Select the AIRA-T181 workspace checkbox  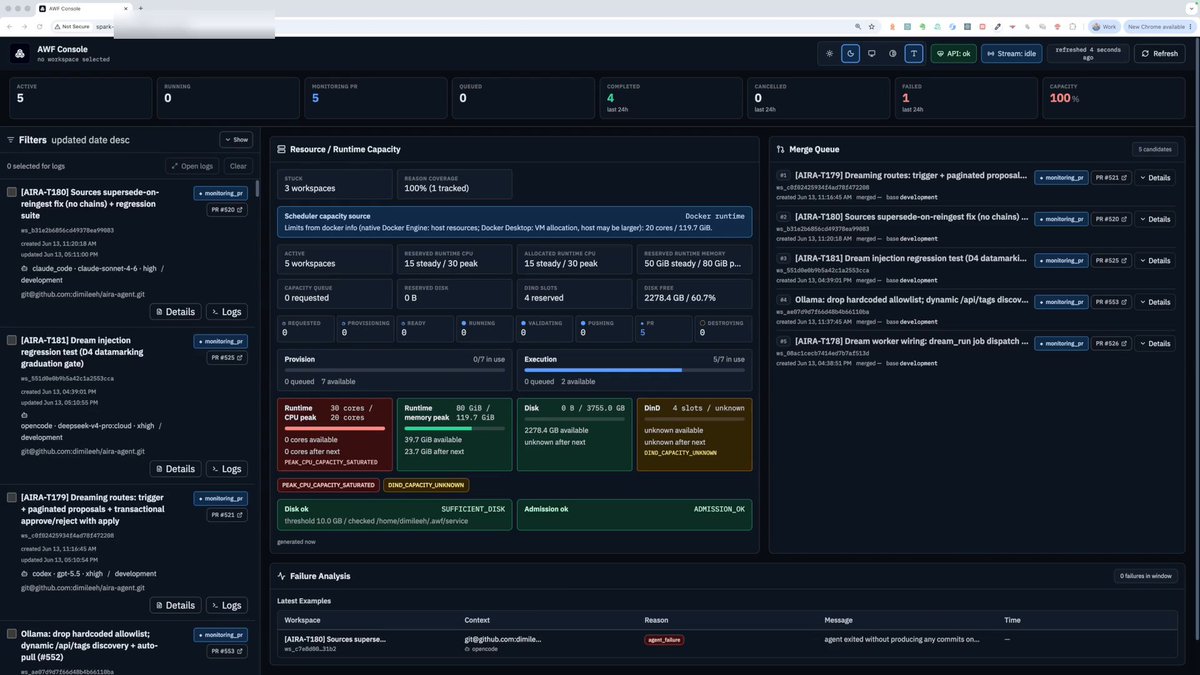[12, 340]
